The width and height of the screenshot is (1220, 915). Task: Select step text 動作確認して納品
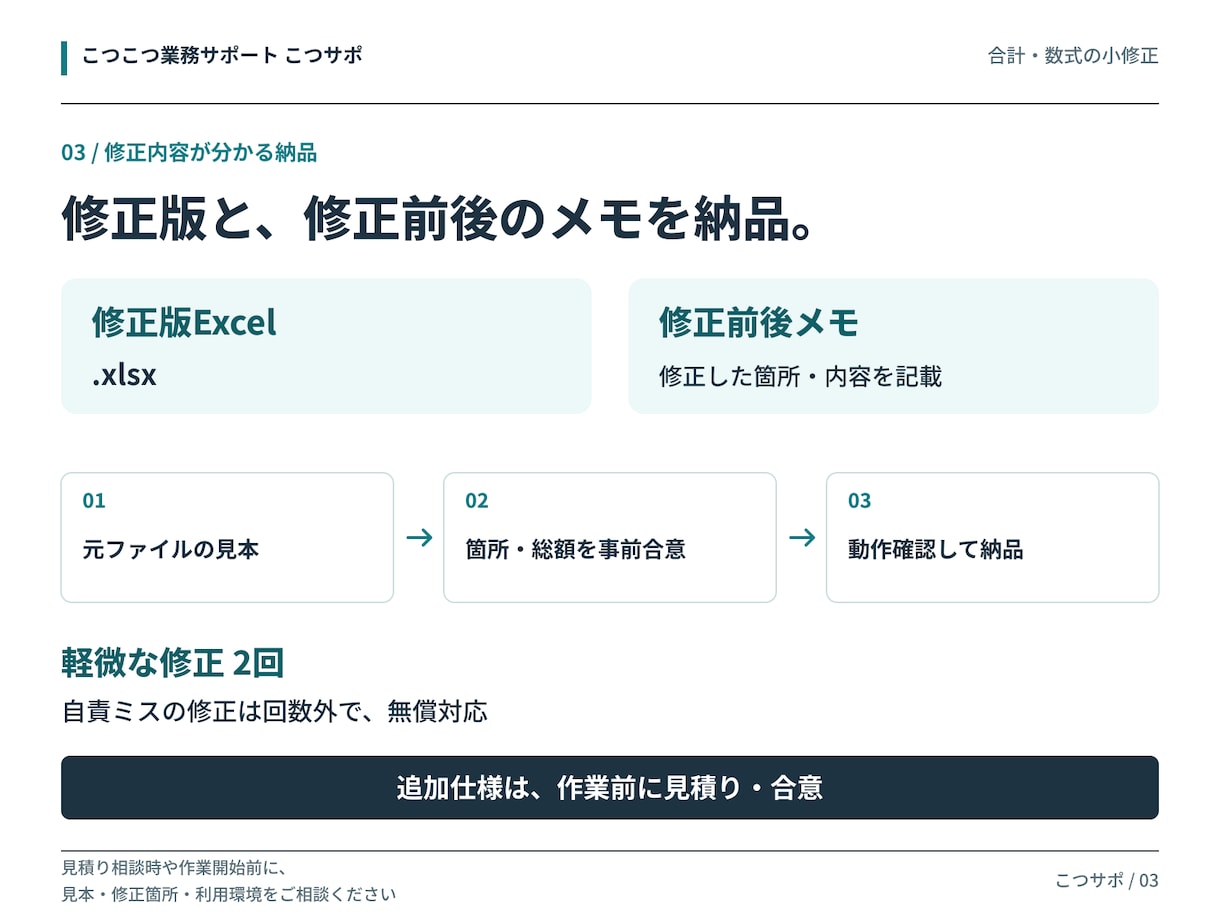pos(936,549)
